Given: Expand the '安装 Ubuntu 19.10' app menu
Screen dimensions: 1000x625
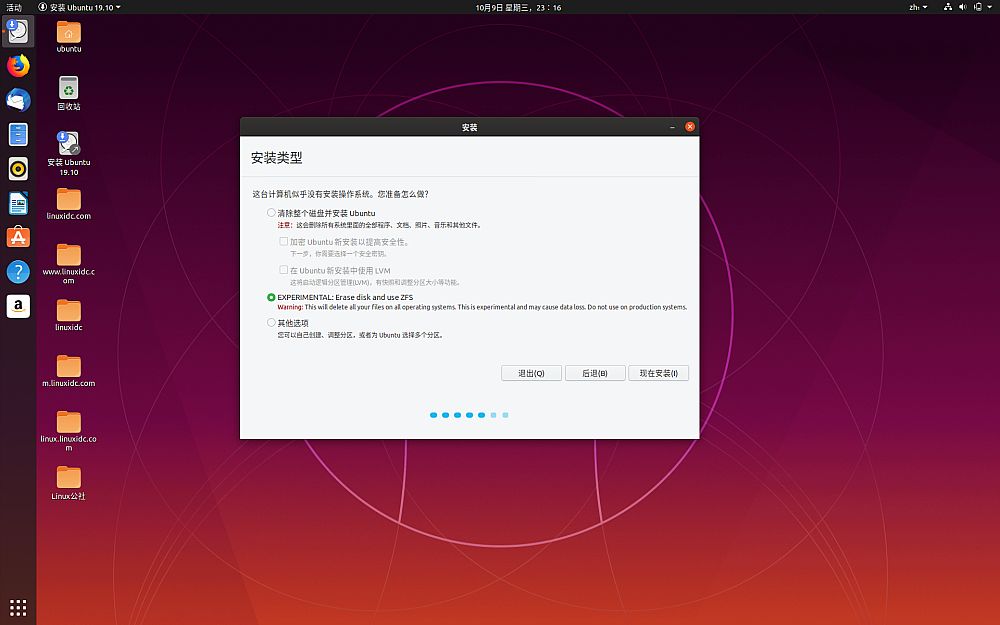Looking at the screenshot, I should (80, 7).
